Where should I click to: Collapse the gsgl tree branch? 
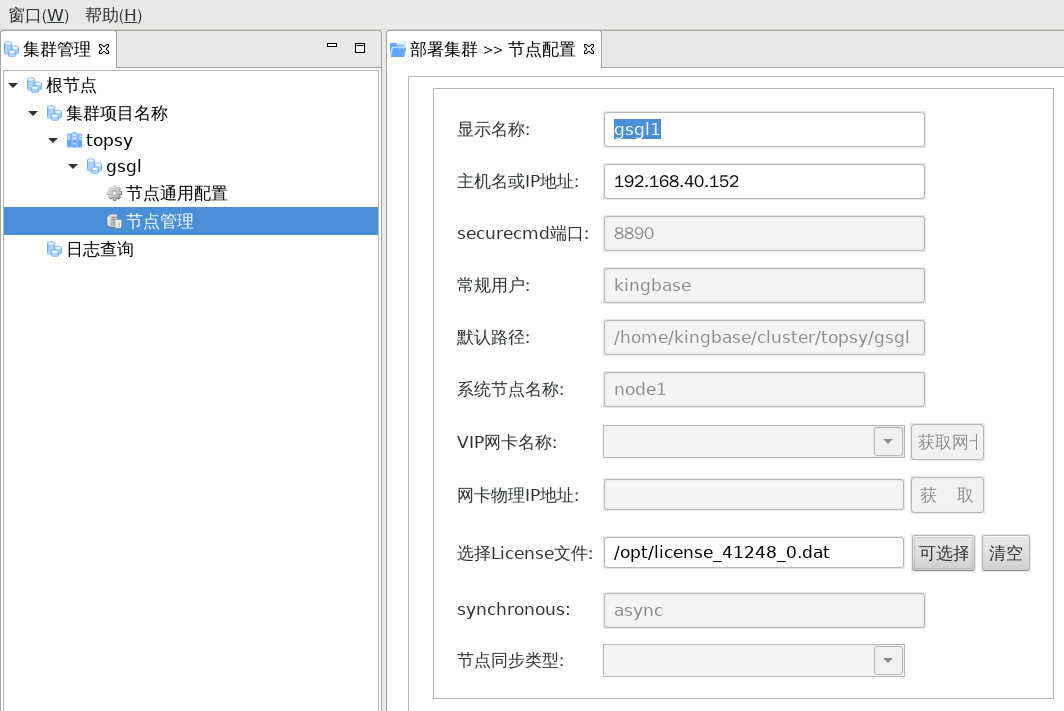click(73, 167)
